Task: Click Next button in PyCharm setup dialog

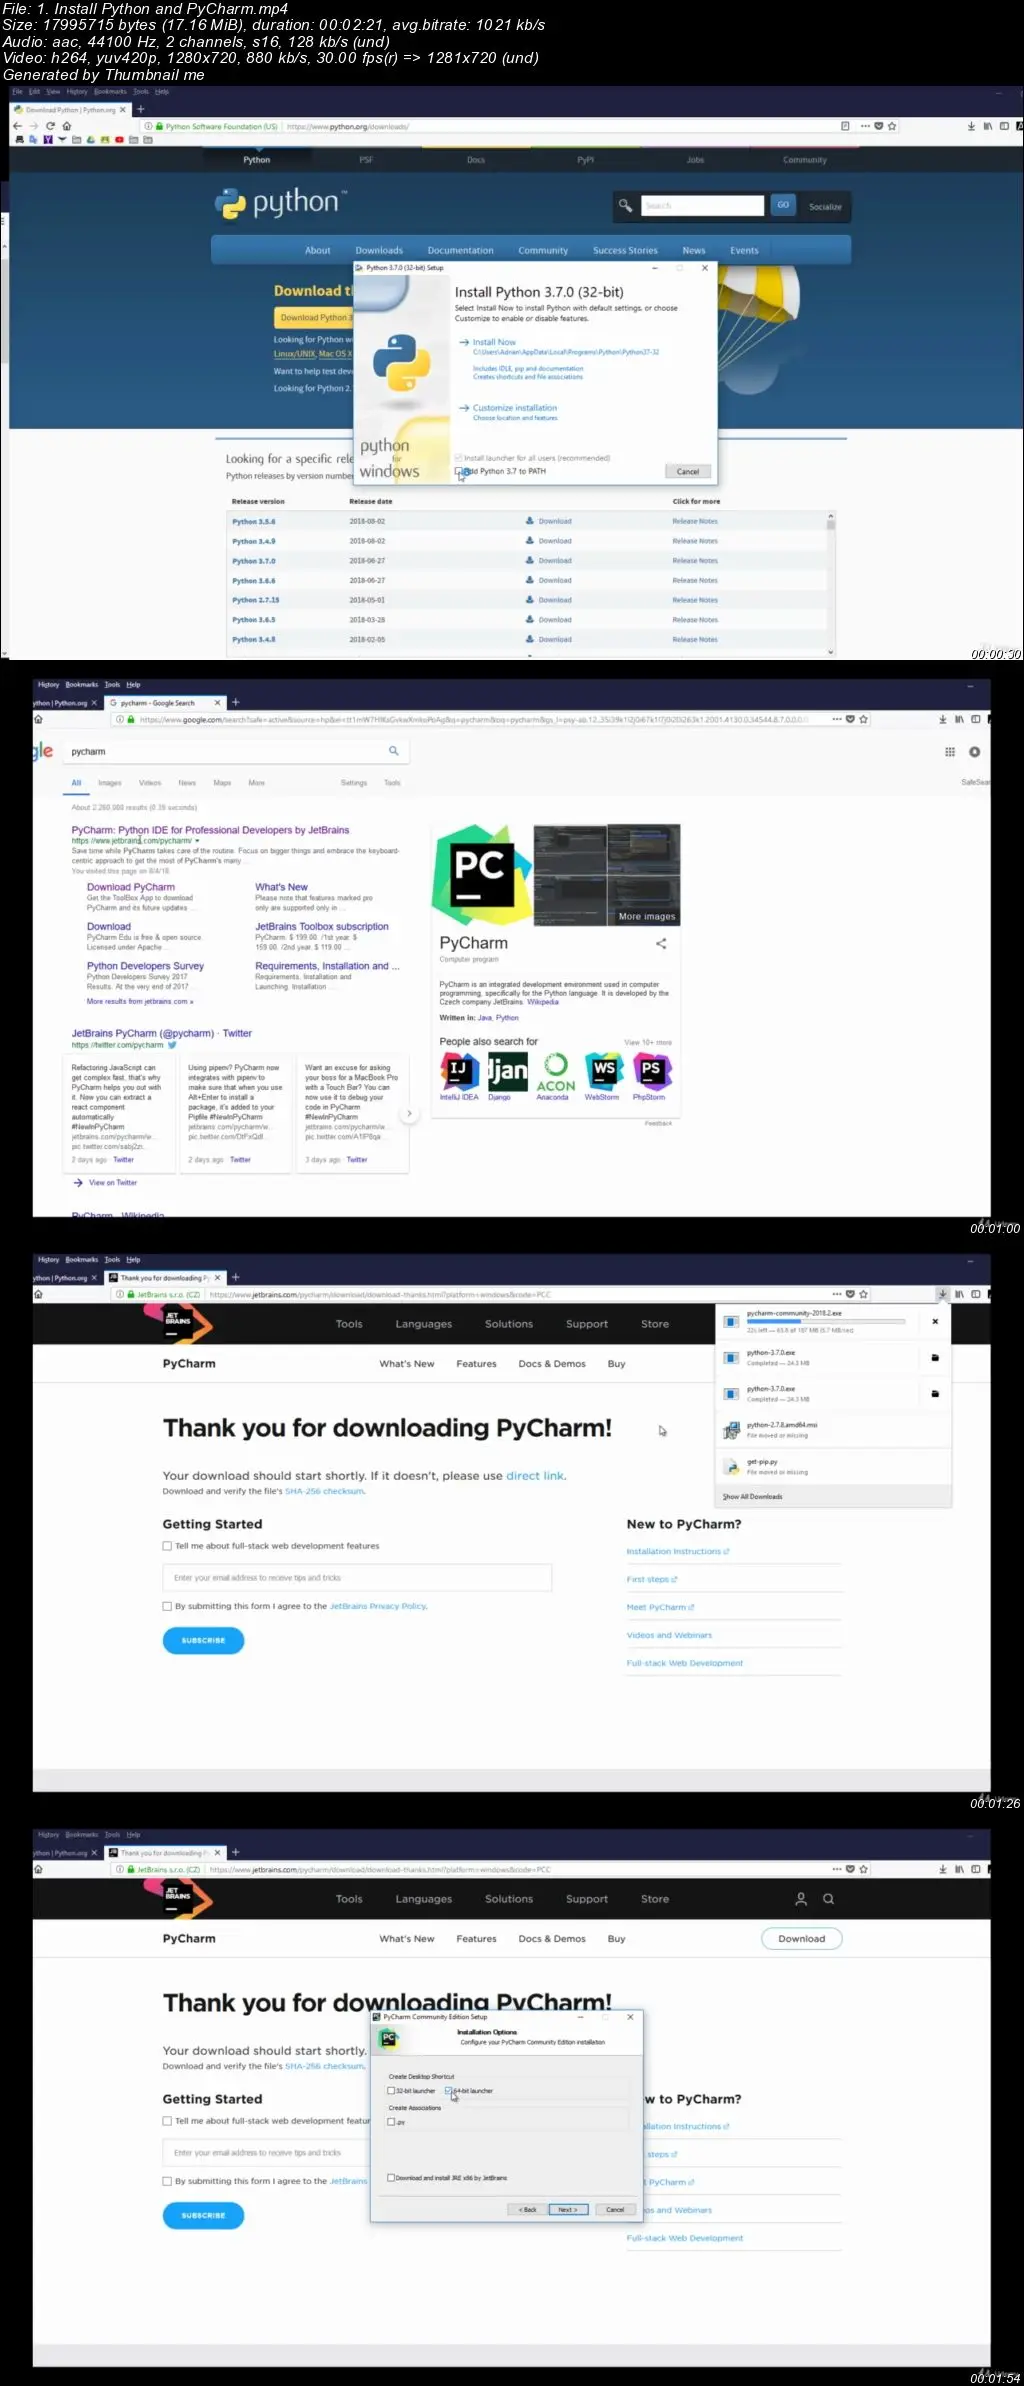Action: (568, 2209)
